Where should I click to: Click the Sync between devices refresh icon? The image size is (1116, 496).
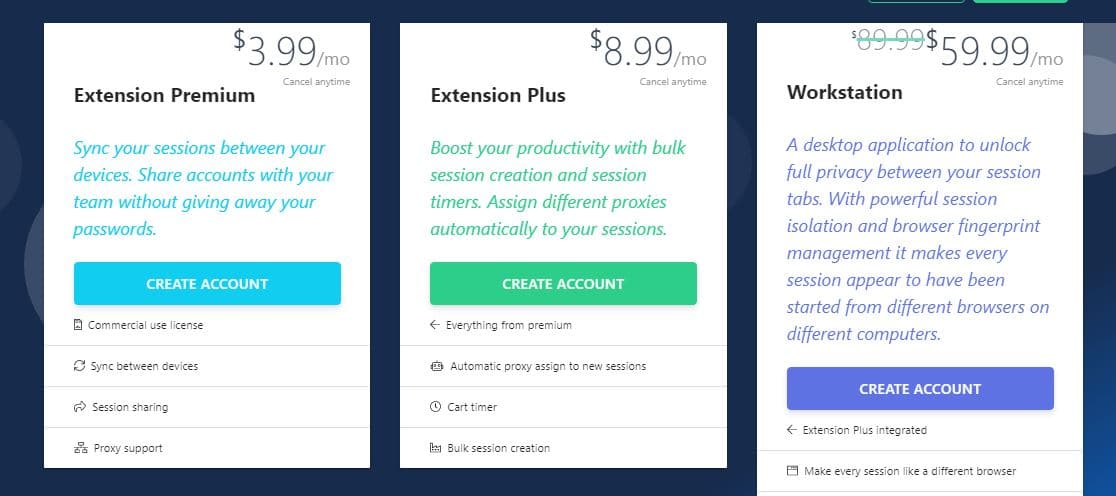tap(79, 366)
